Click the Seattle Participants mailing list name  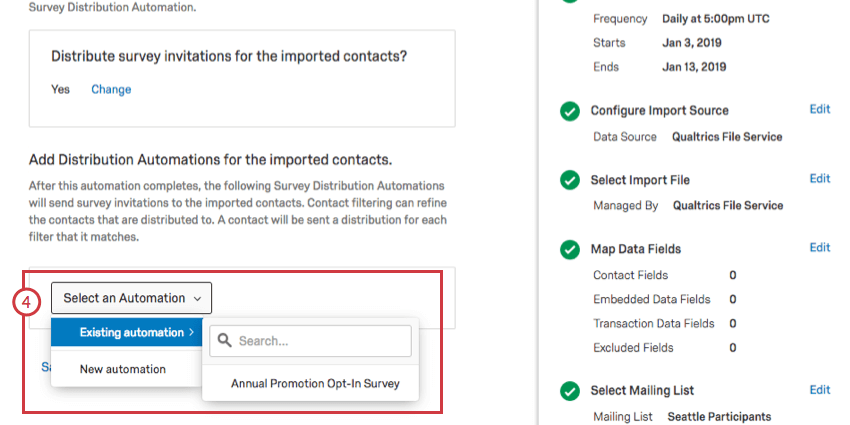coord(719,416)
